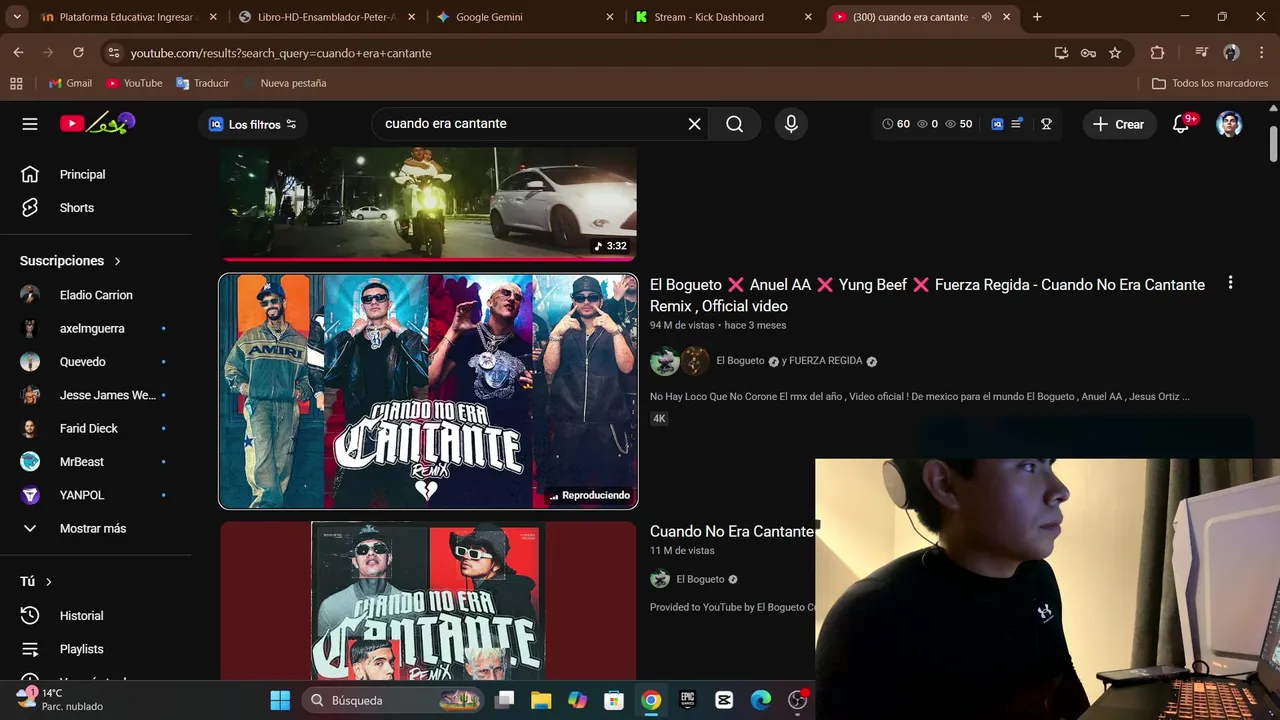The image size is (1280, 720).
Task: Open a new Chrome tab
Action: [1037, 17]
